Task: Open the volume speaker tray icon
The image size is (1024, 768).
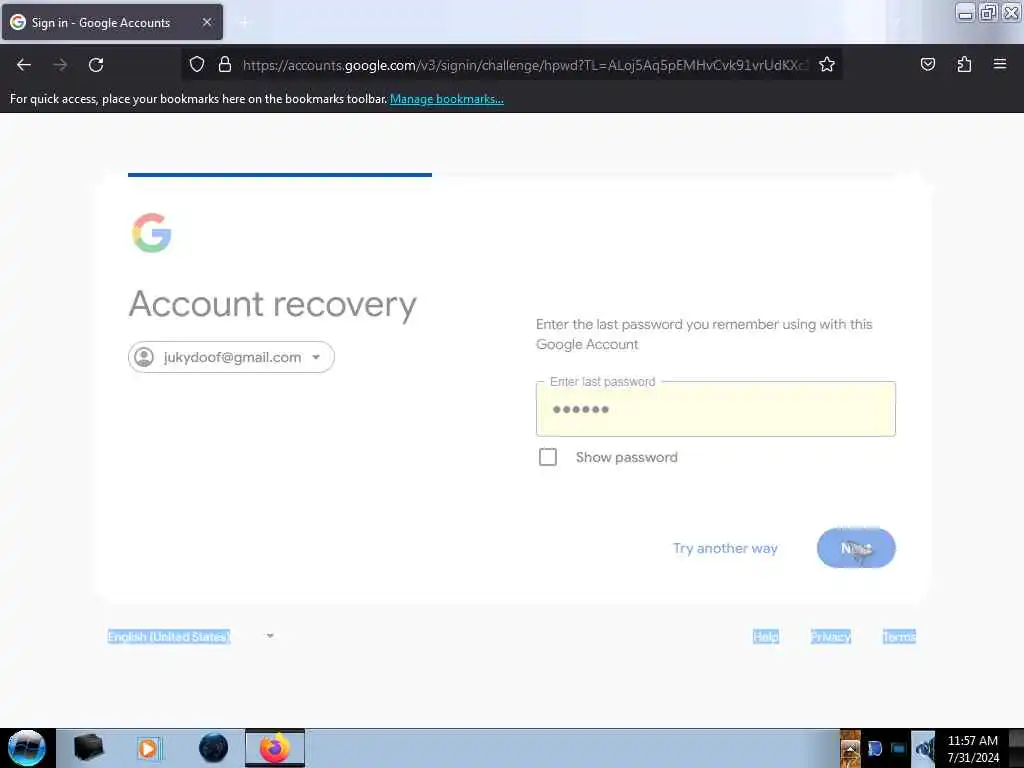Action: click(x=923, y=748)
